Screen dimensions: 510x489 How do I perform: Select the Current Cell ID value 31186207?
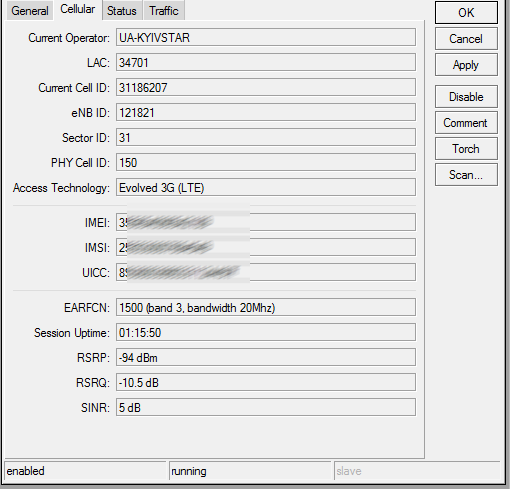(x=266, y=87)
